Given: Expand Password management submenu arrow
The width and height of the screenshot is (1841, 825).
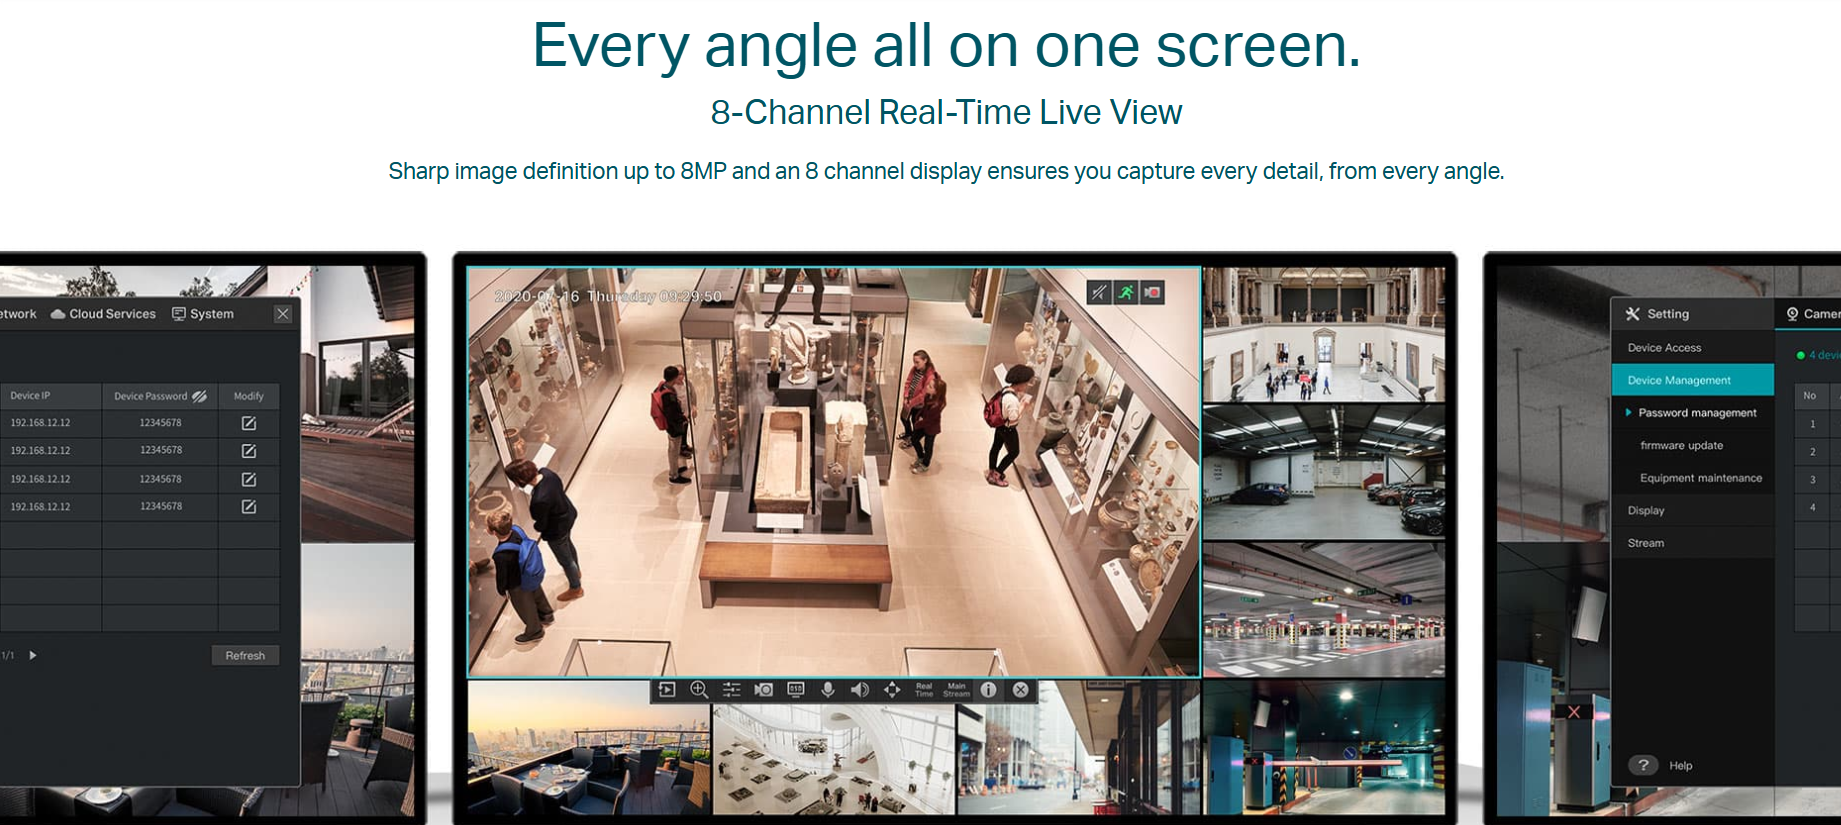Looking at the screenshot, I should [1628, 412].
